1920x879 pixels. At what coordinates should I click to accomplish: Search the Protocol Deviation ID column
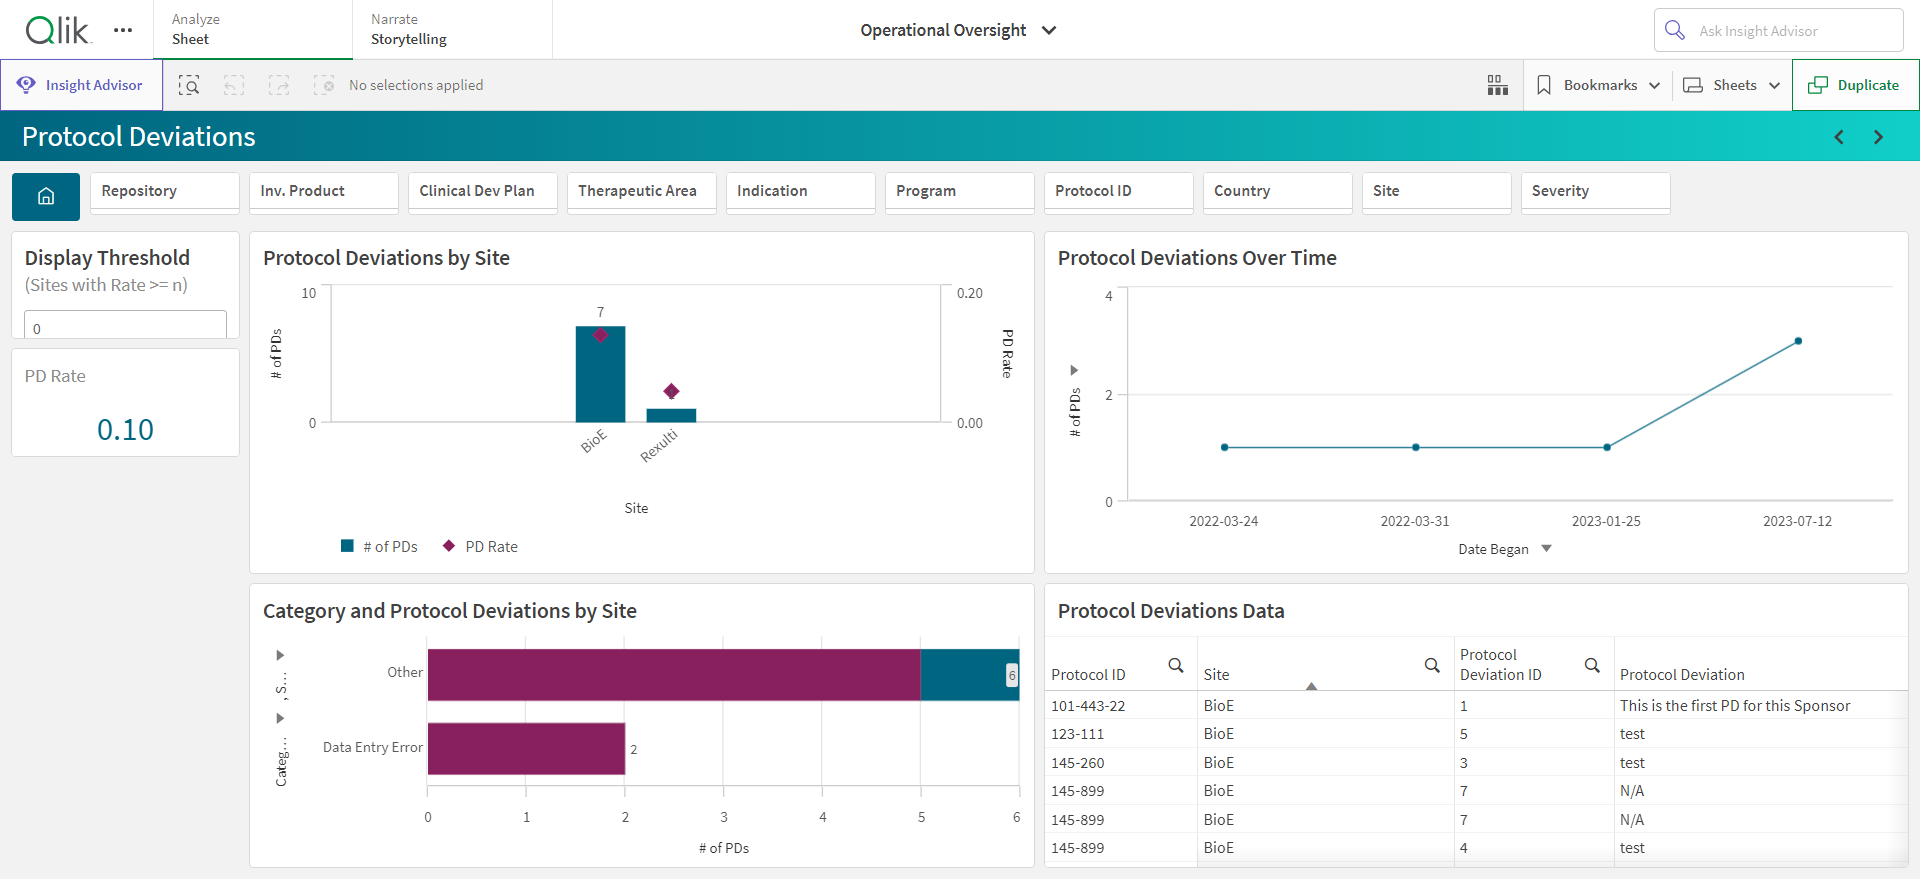[1592, 665]
